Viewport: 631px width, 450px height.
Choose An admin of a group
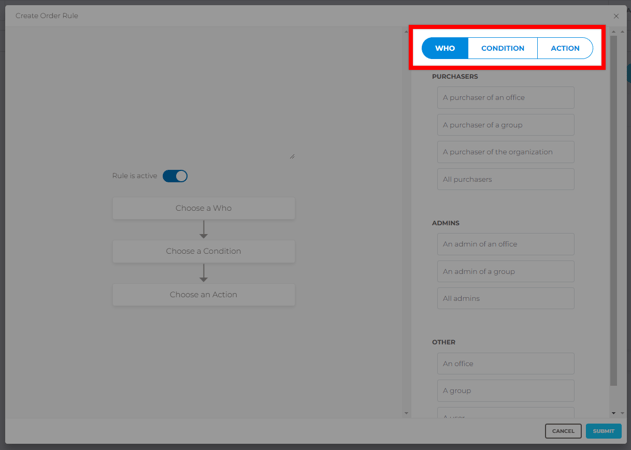tap(505, 271)
